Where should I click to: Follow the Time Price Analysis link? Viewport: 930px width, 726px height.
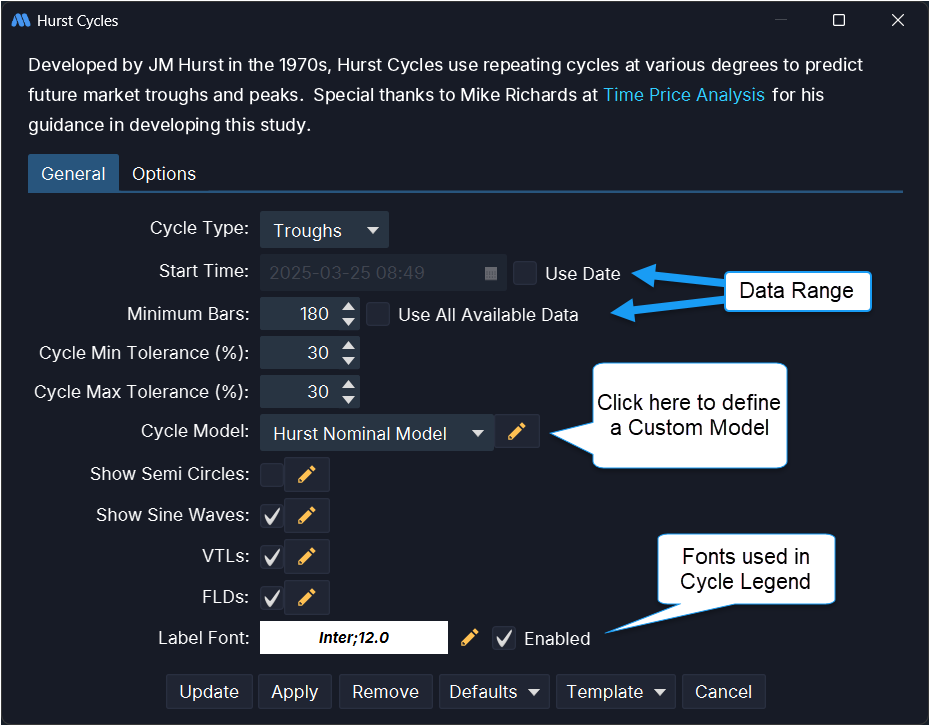point(684,95)
